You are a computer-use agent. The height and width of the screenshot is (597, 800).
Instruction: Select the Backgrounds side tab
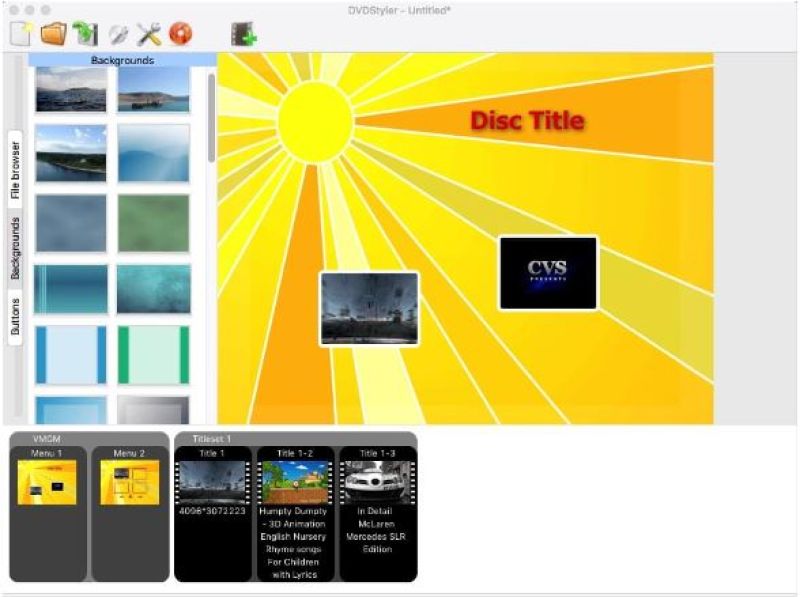[15, 247]
